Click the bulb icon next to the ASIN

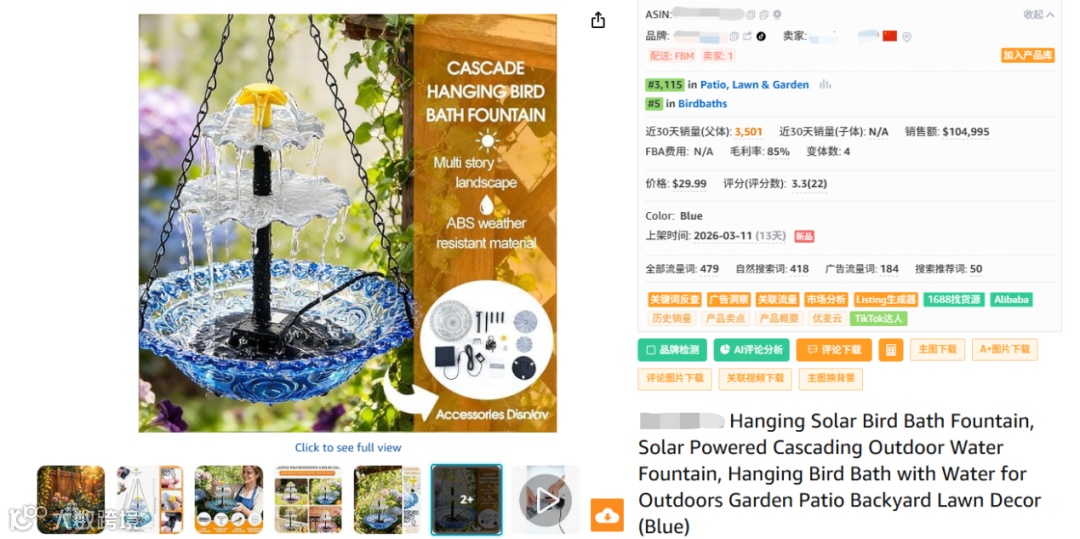tap(777, 14)
